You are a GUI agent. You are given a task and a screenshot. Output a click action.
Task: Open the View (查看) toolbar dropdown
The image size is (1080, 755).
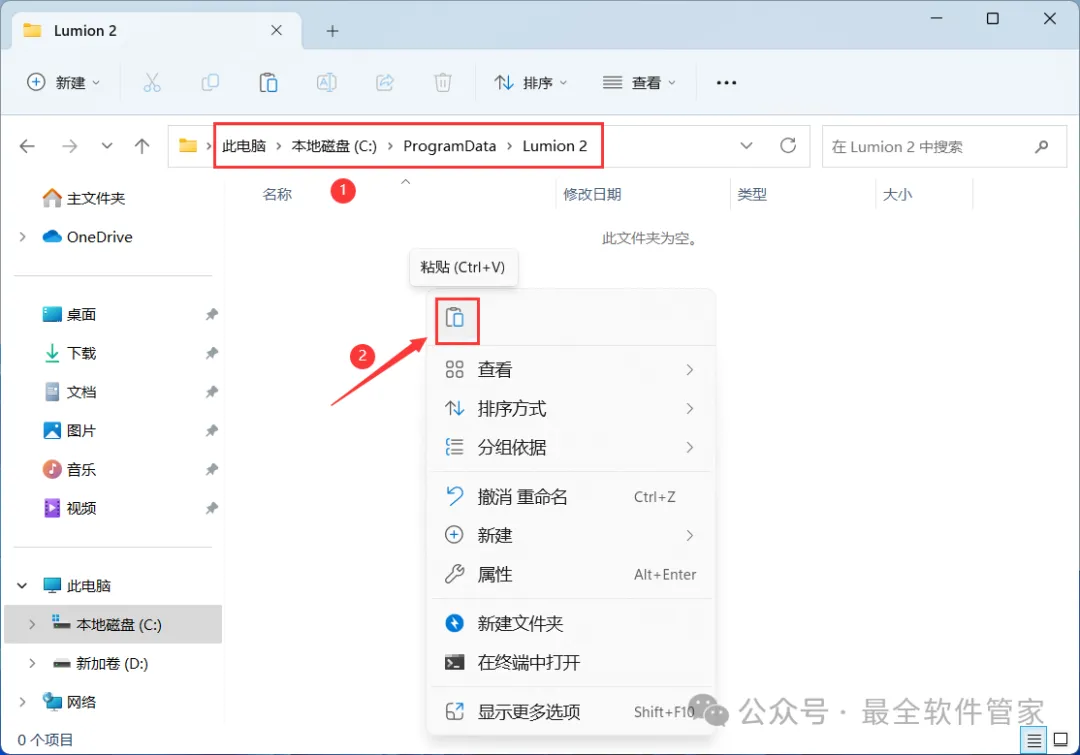(639, 83)
